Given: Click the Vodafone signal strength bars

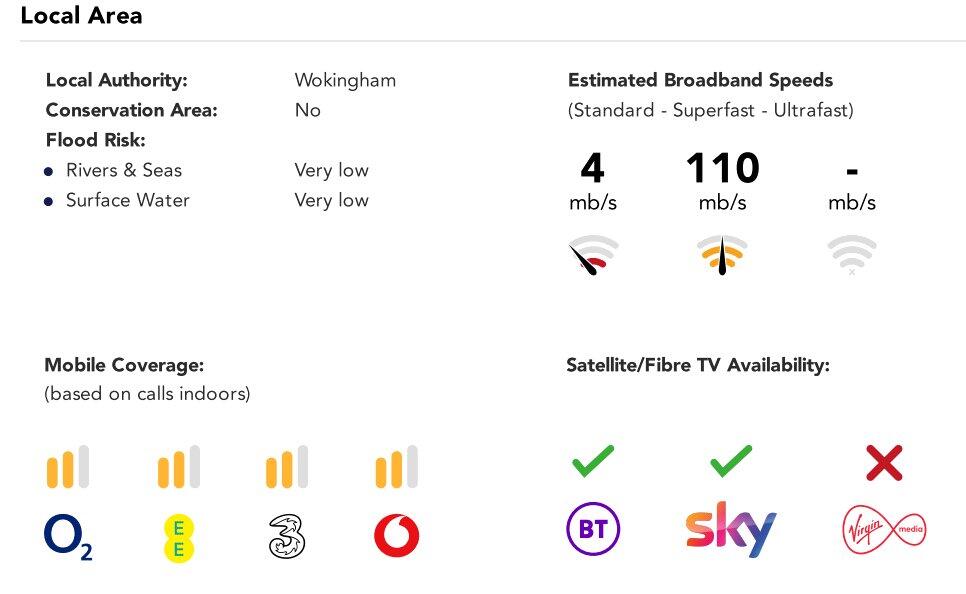Looking at the screenshot, I should 396,467.
